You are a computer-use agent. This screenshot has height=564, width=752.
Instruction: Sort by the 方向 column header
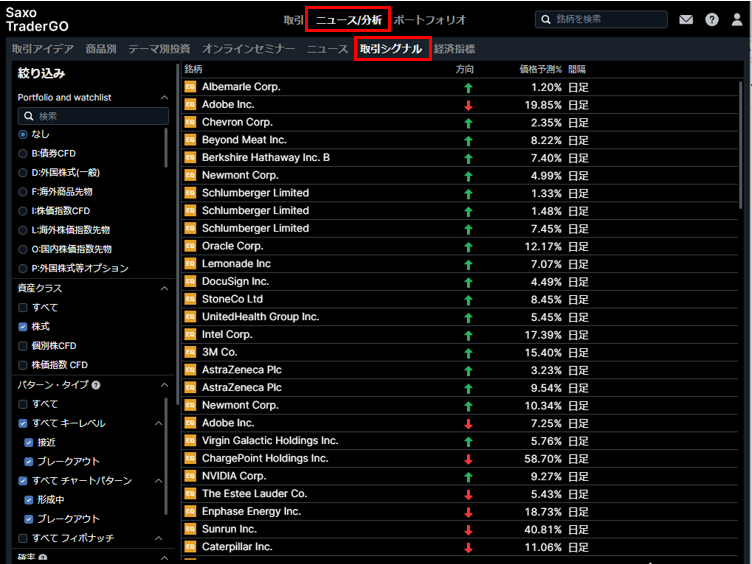[x=464, y=69]
